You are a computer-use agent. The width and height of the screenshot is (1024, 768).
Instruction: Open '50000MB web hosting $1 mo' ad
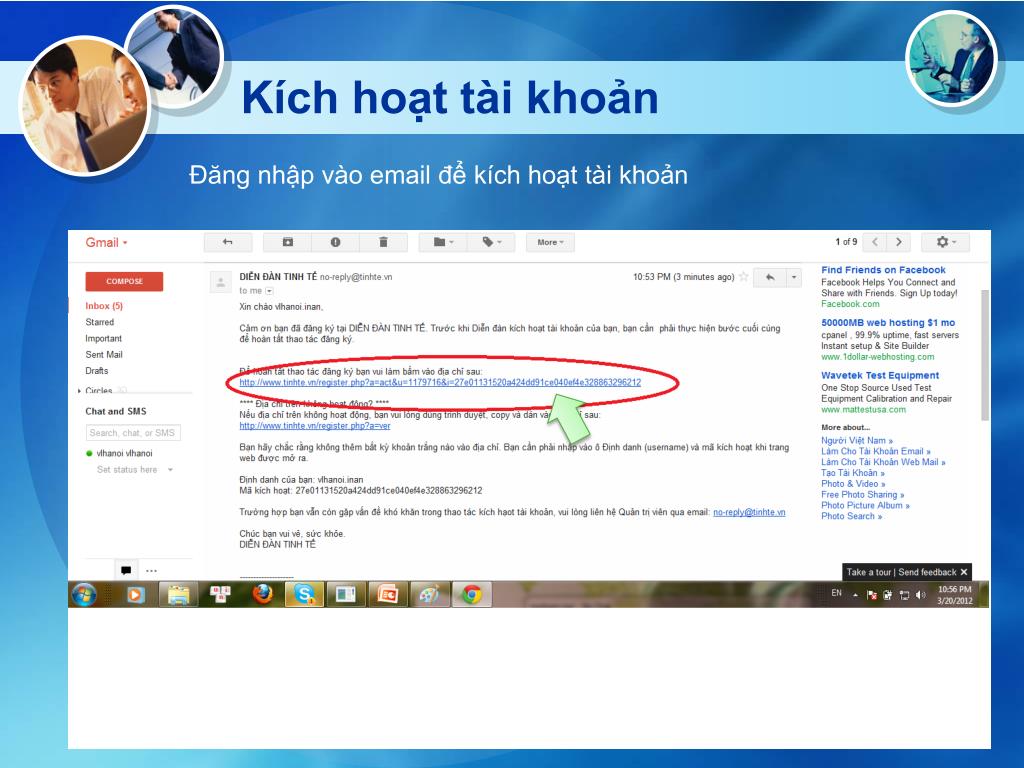click(x=888, y=323)
